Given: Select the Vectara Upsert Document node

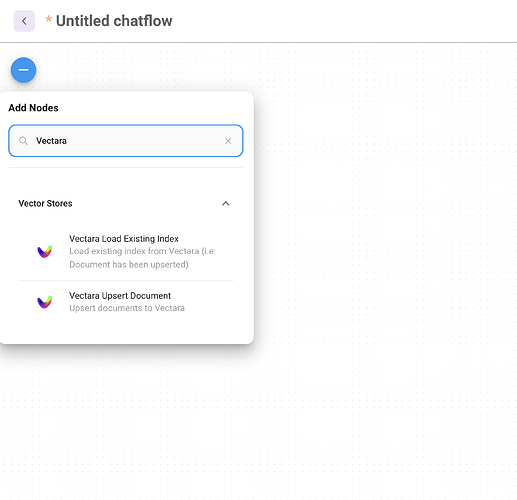Looking at the screenshot, I should [x=126, y=302].
